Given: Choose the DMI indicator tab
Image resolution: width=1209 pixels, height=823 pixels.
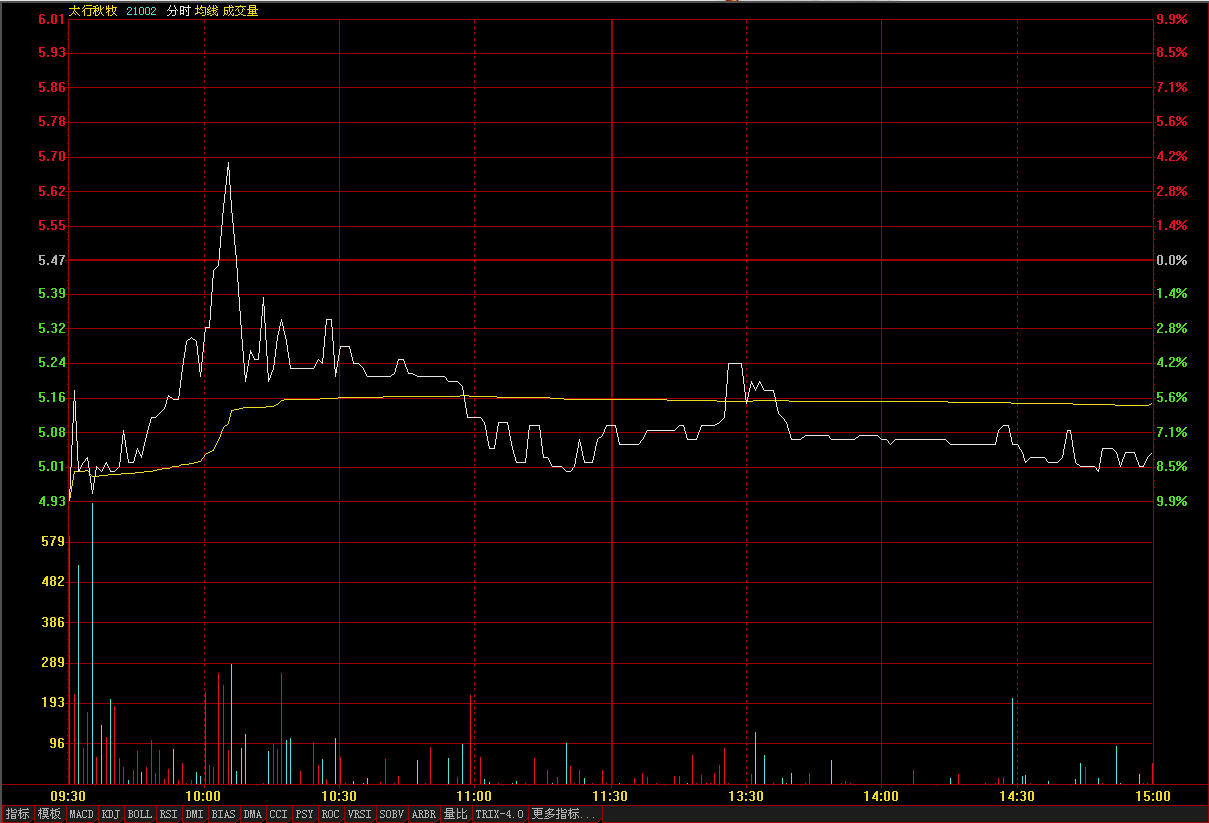Looking at the screenshot, I should pos(194,815).
